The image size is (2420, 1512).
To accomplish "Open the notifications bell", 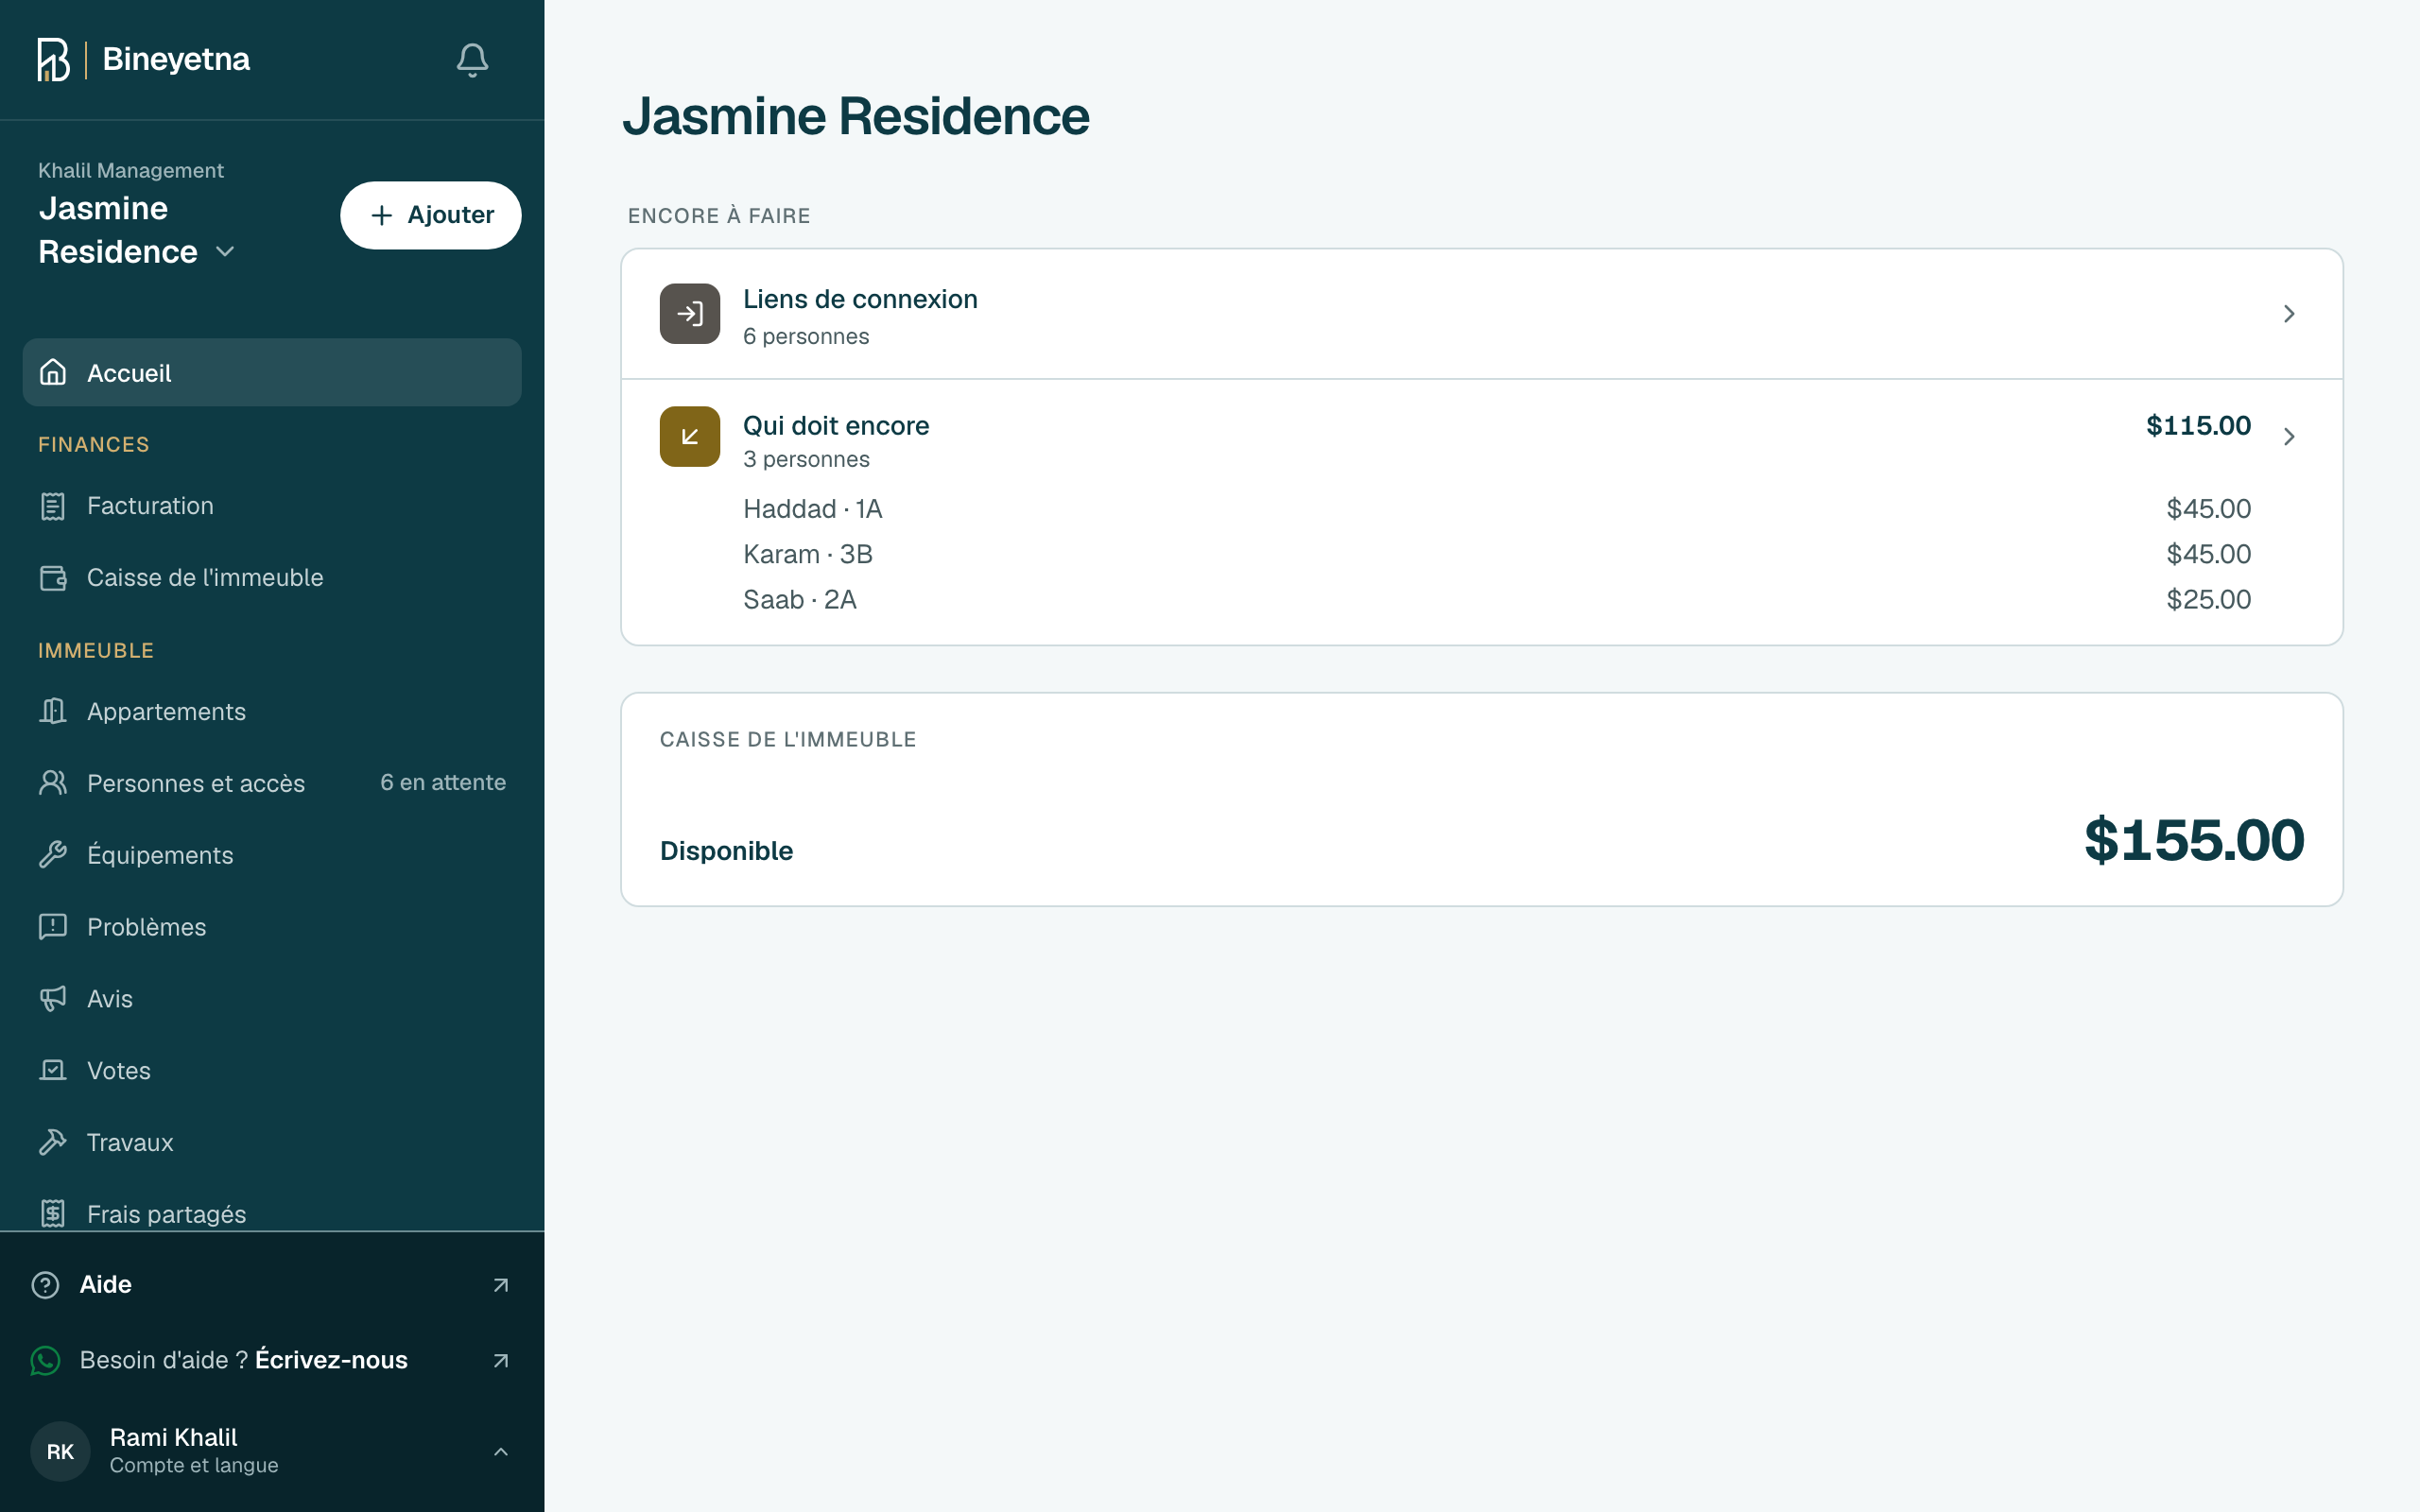I will (x=472, y=60).
